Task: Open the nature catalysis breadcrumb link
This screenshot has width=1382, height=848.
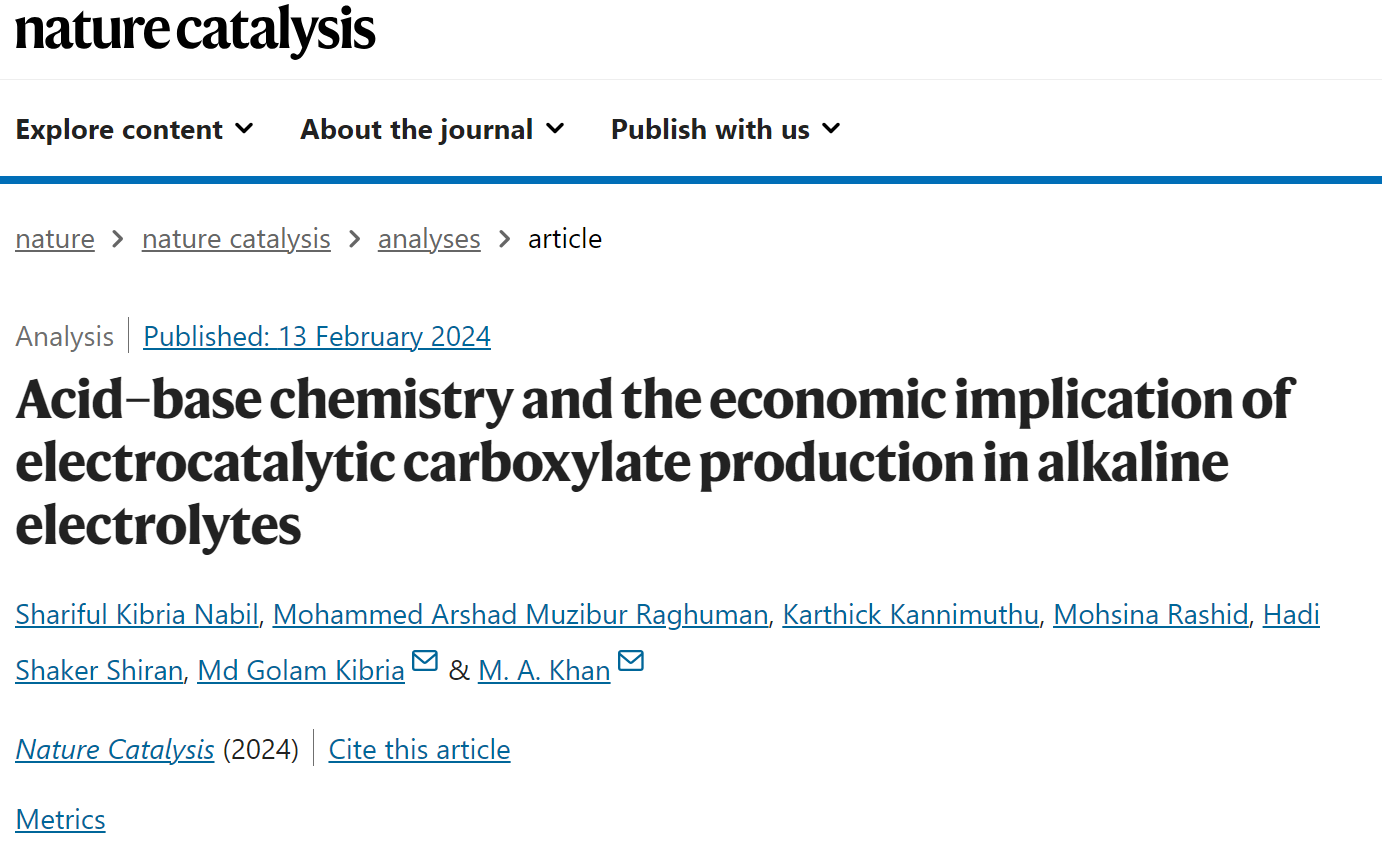Action: [x=236, y=239]
